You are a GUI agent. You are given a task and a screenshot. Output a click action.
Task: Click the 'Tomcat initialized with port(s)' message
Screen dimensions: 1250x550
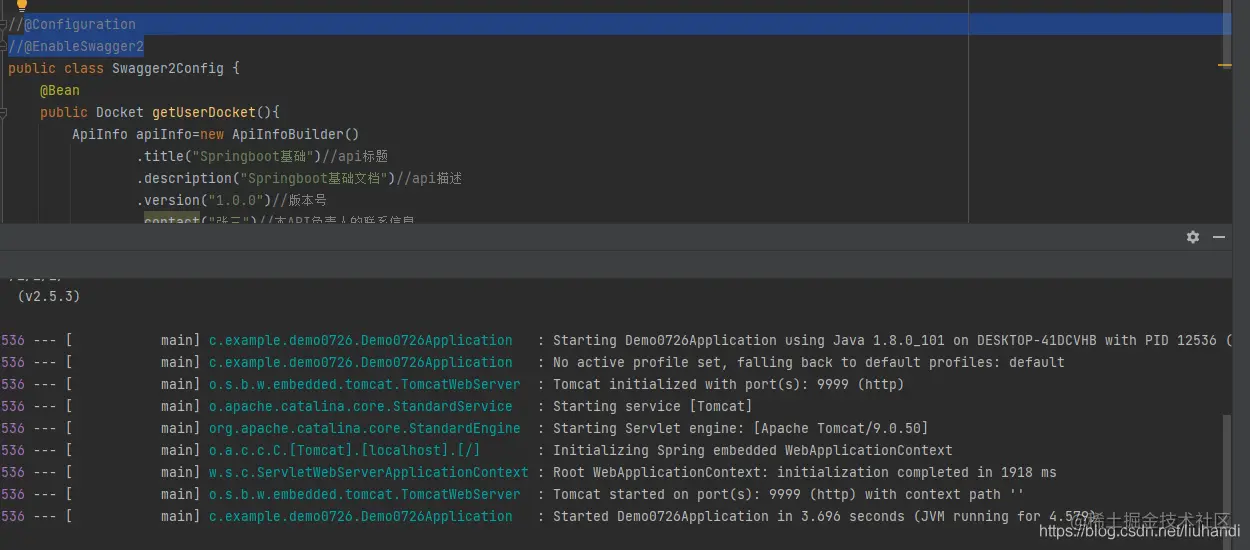[x=728, y=384]
